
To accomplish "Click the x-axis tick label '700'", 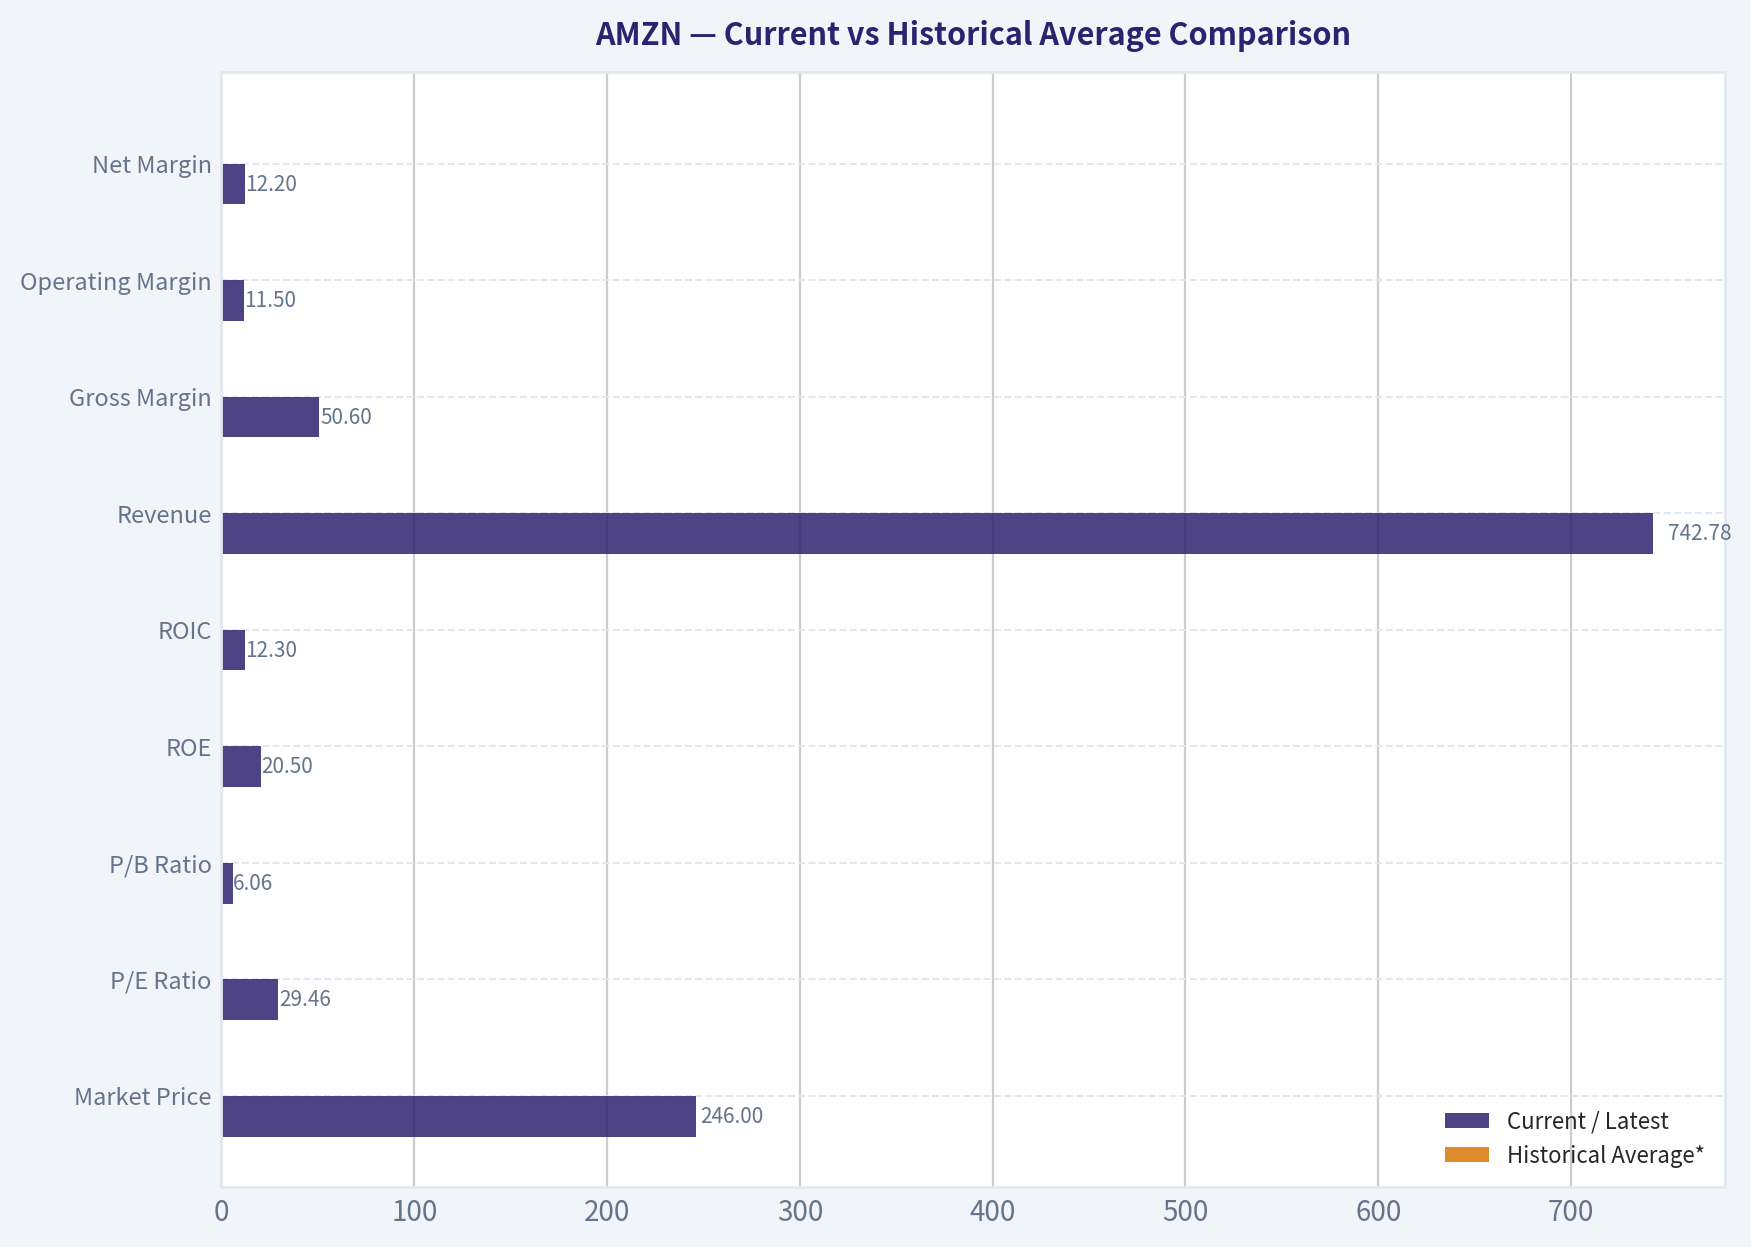I will pos(1571,1212).
